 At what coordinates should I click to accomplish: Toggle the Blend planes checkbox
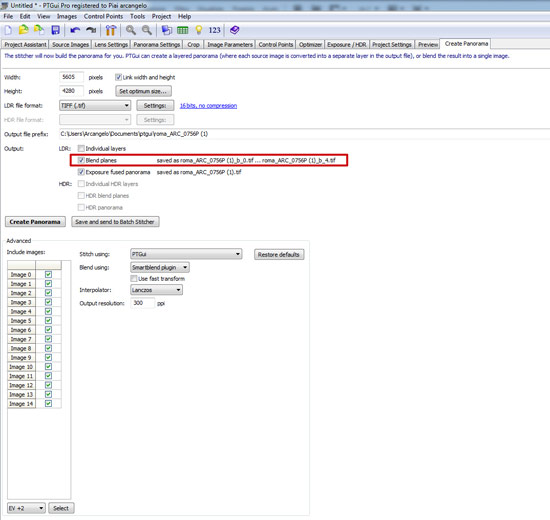pyautogui.click(x=81, y=160)
